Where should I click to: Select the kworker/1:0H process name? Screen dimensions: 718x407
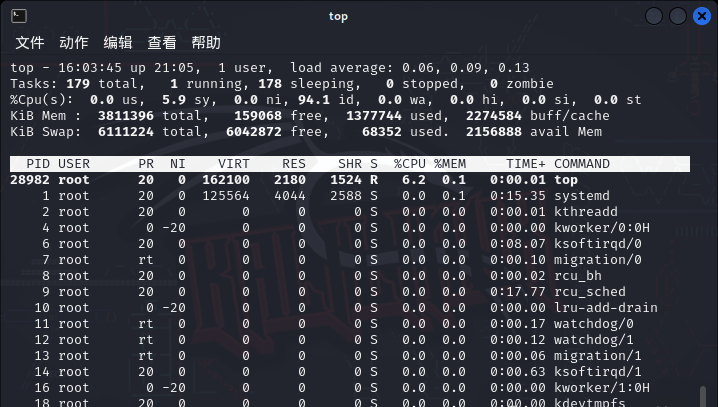point(602,388)
